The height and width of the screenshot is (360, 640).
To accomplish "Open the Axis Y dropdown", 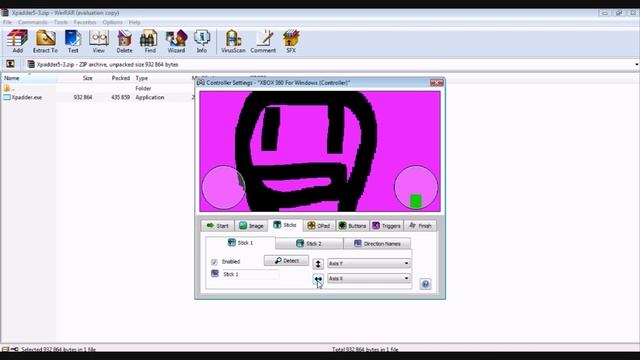I will (x=369, y=263).
